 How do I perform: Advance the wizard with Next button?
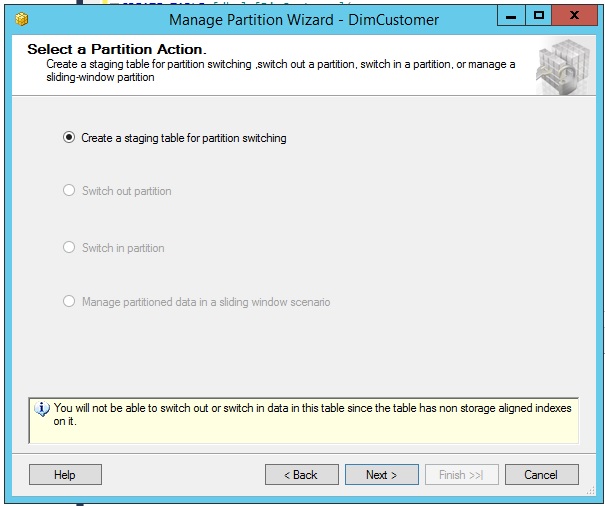point(382,474)
